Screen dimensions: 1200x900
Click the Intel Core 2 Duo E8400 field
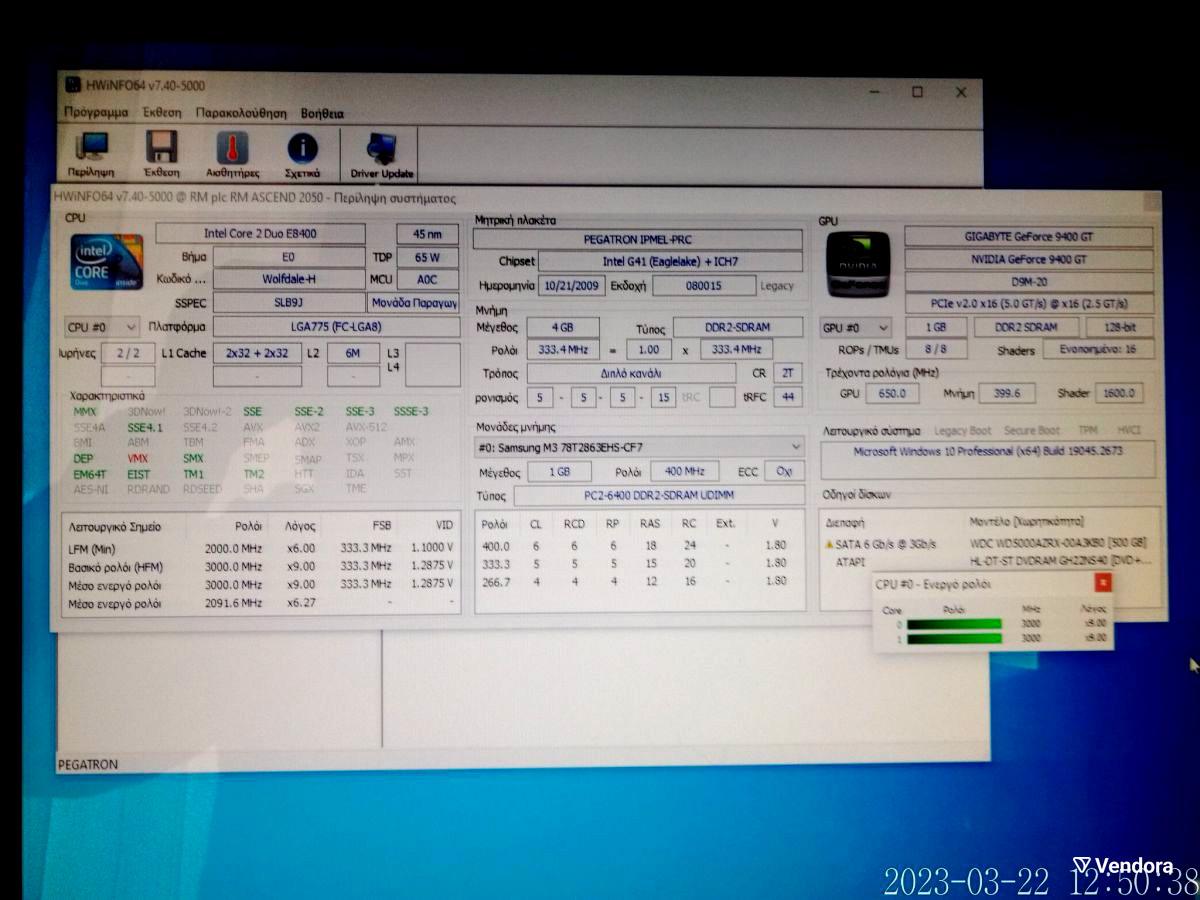pos(261,234)
